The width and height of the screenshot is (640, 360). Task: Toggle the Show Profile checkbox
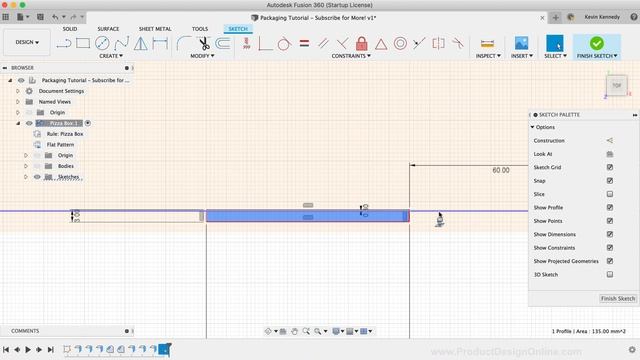point(610,207)
